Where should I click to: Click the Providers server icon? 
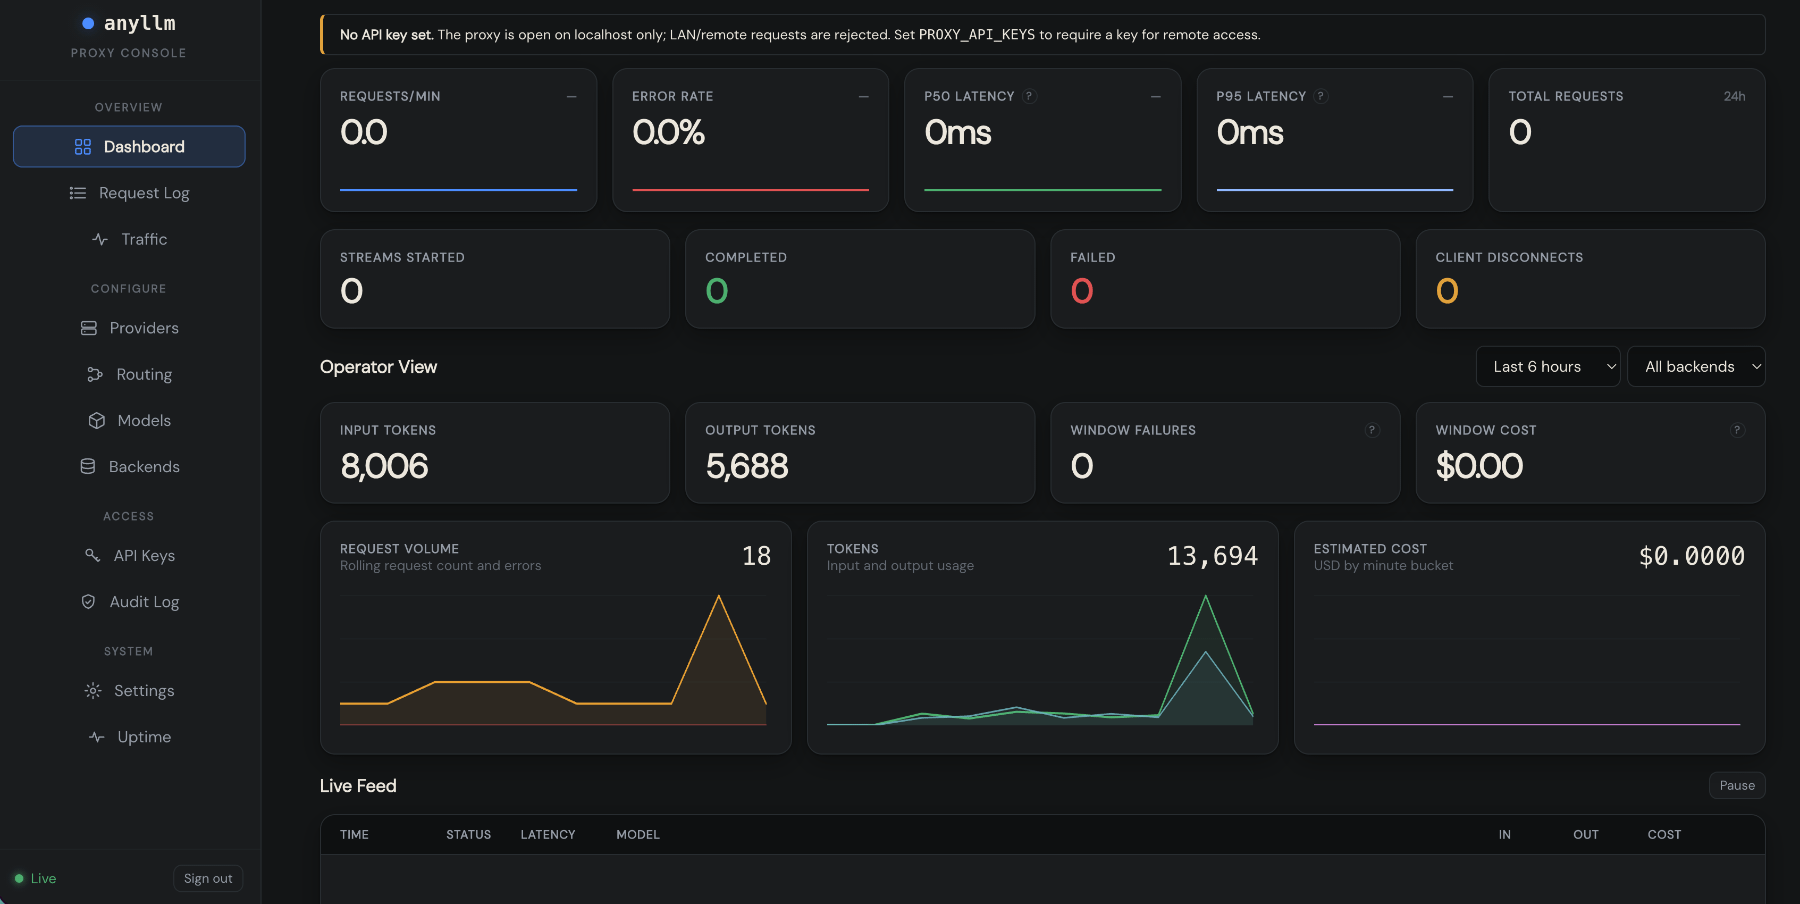point(89,328)
